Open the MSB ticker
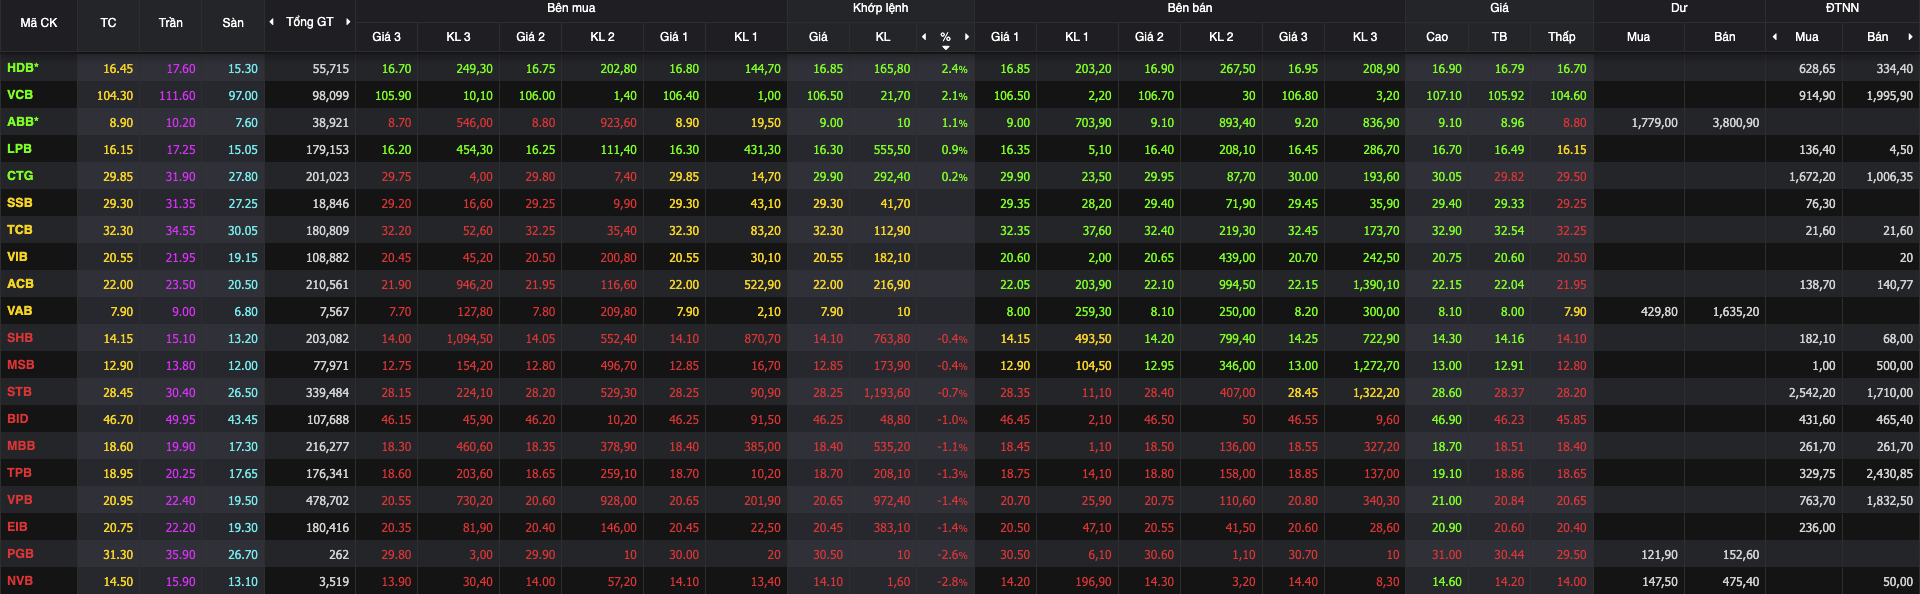This screenshot has width=1920, height=594. 21,365
